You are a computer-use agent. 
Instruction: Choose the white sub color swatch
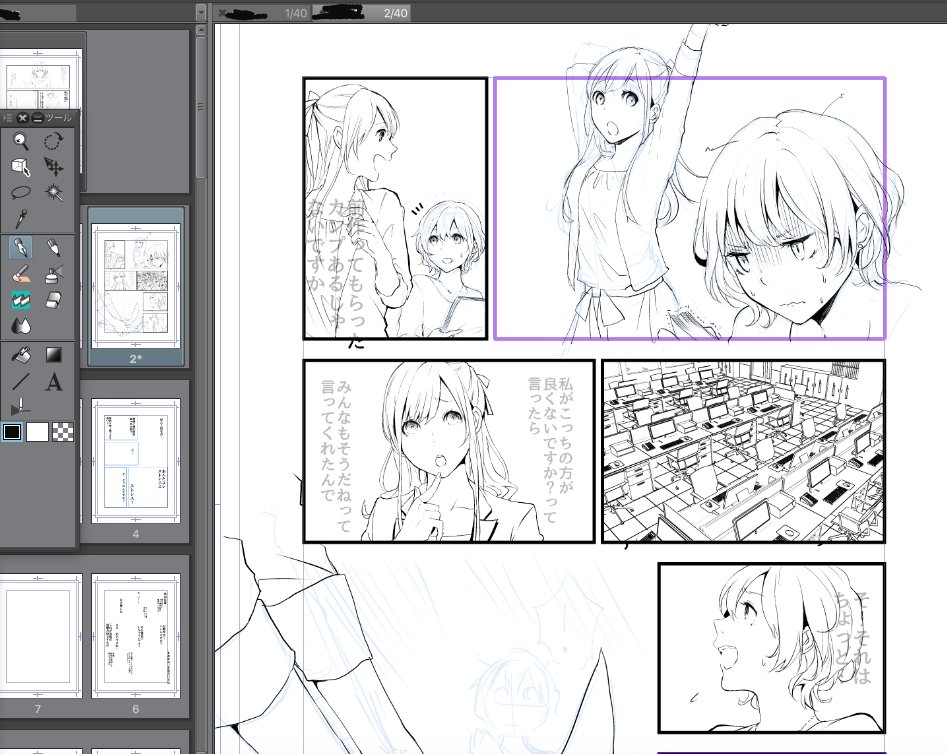point(37,432)
